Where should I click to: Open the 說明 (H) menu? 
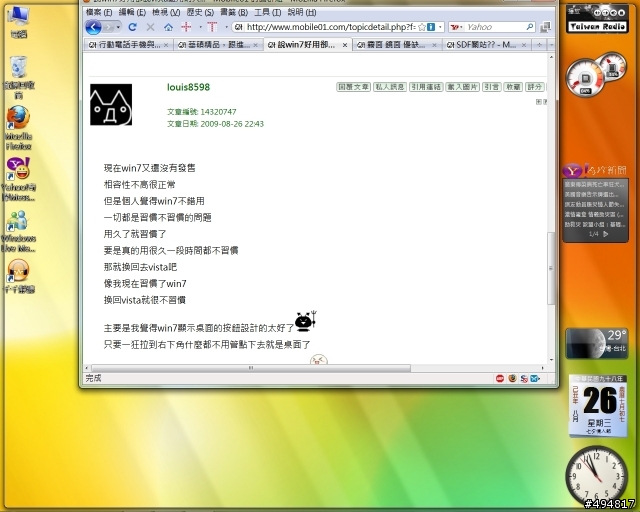pyautogui.click(x=302, y=13)
